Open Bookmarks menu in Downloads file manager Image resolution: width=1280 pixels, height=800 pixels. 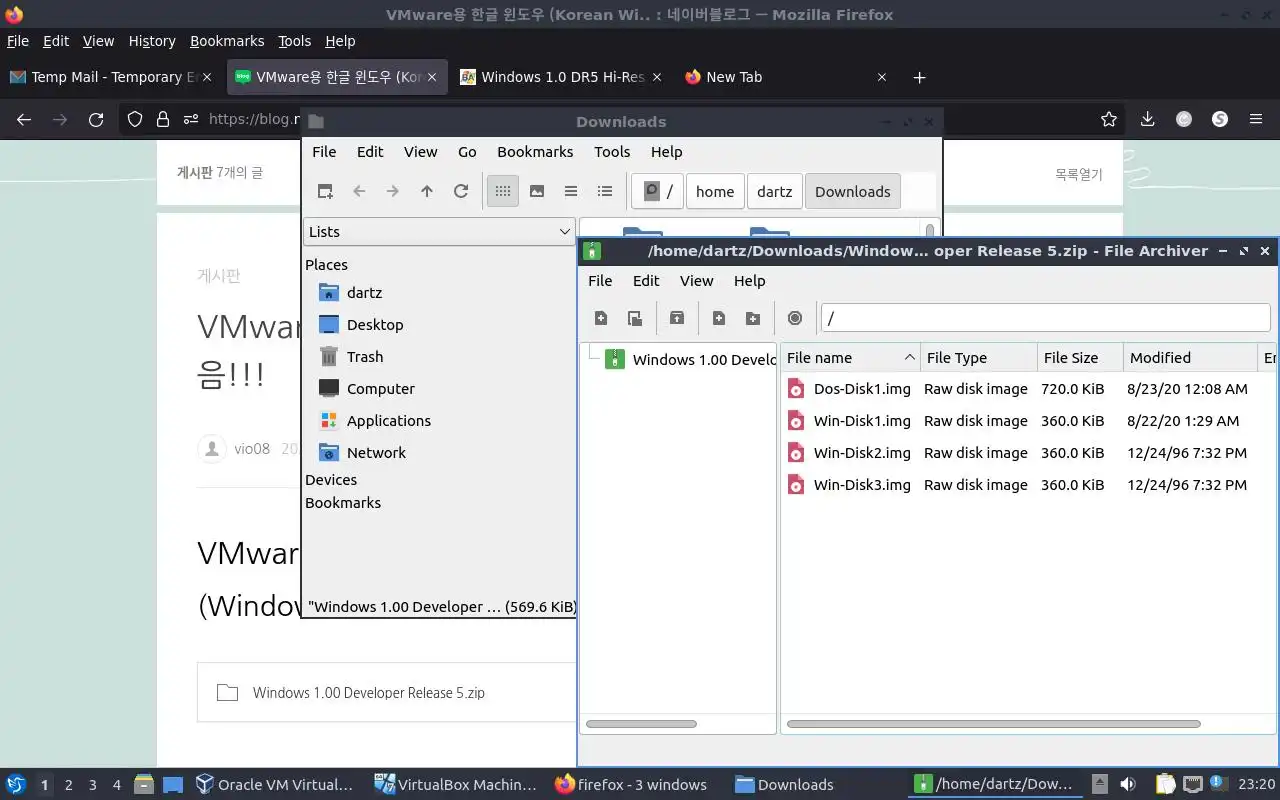point(535,152)
